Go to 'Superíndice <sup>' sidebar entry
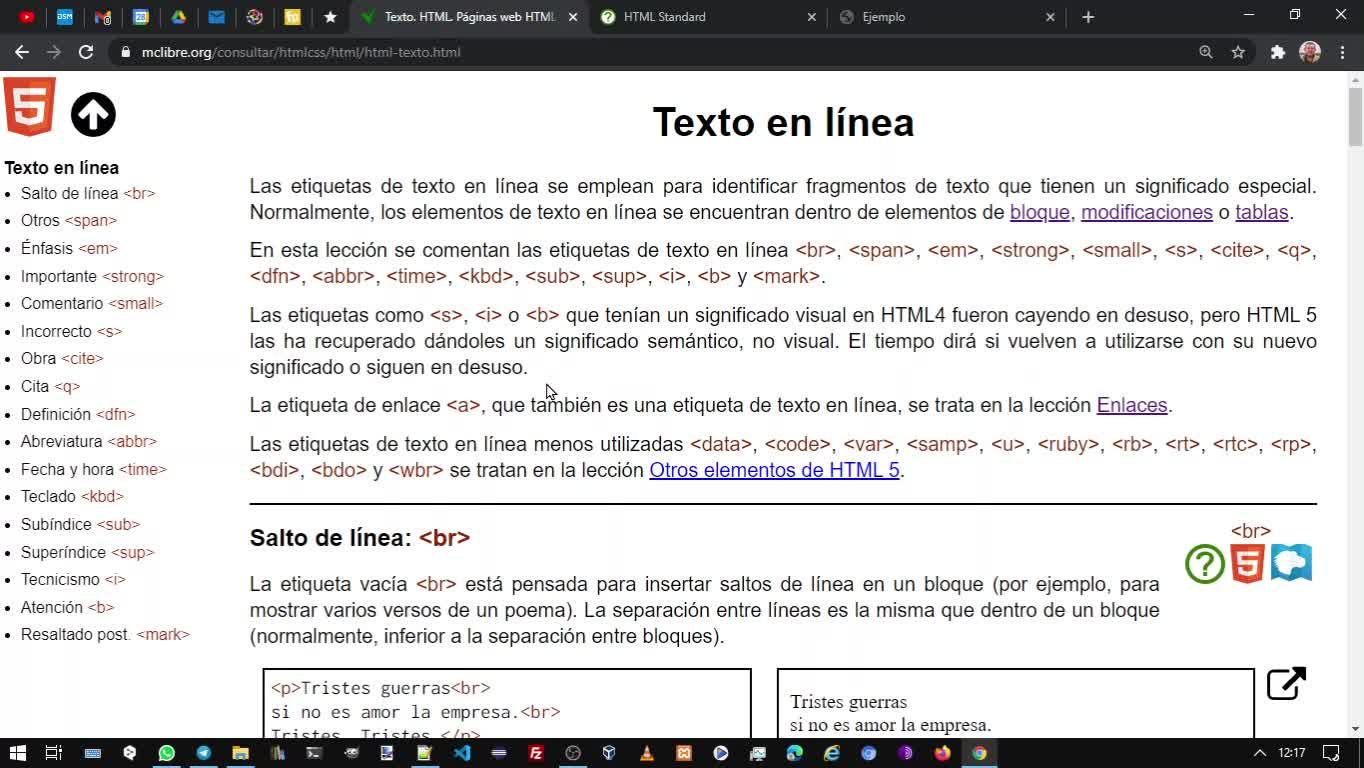The height and width of the screenshot is (768, 1364). [x=88, y=552]
